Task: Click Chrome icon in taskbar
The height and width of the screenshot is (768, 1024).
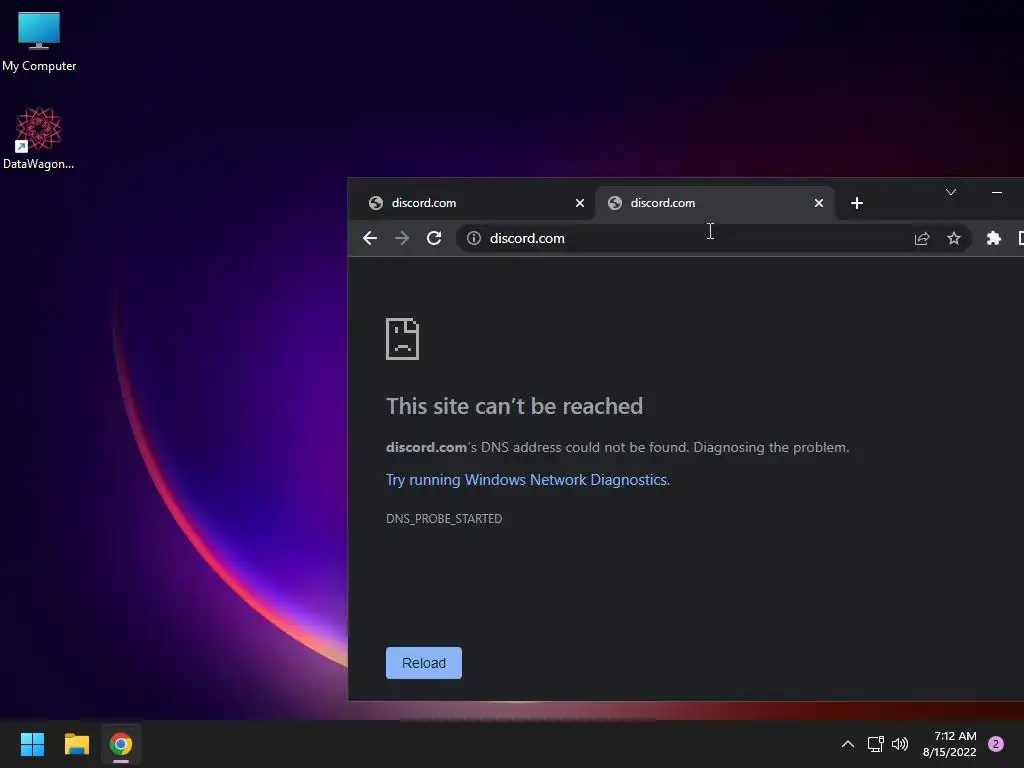Action: tap(121, 744)
